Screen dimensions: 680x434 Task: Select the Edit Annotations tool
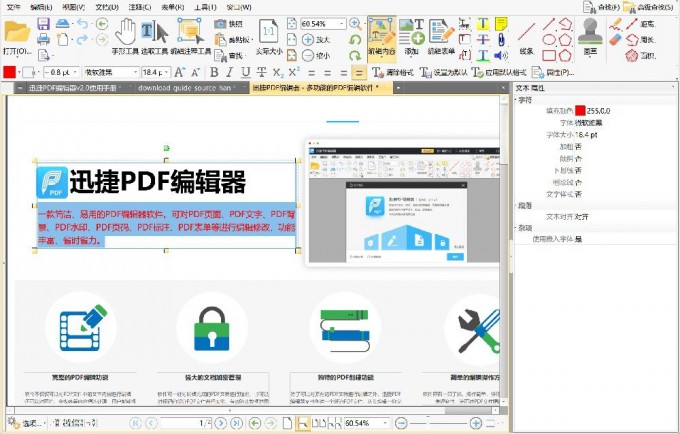(x=190, y=37)
